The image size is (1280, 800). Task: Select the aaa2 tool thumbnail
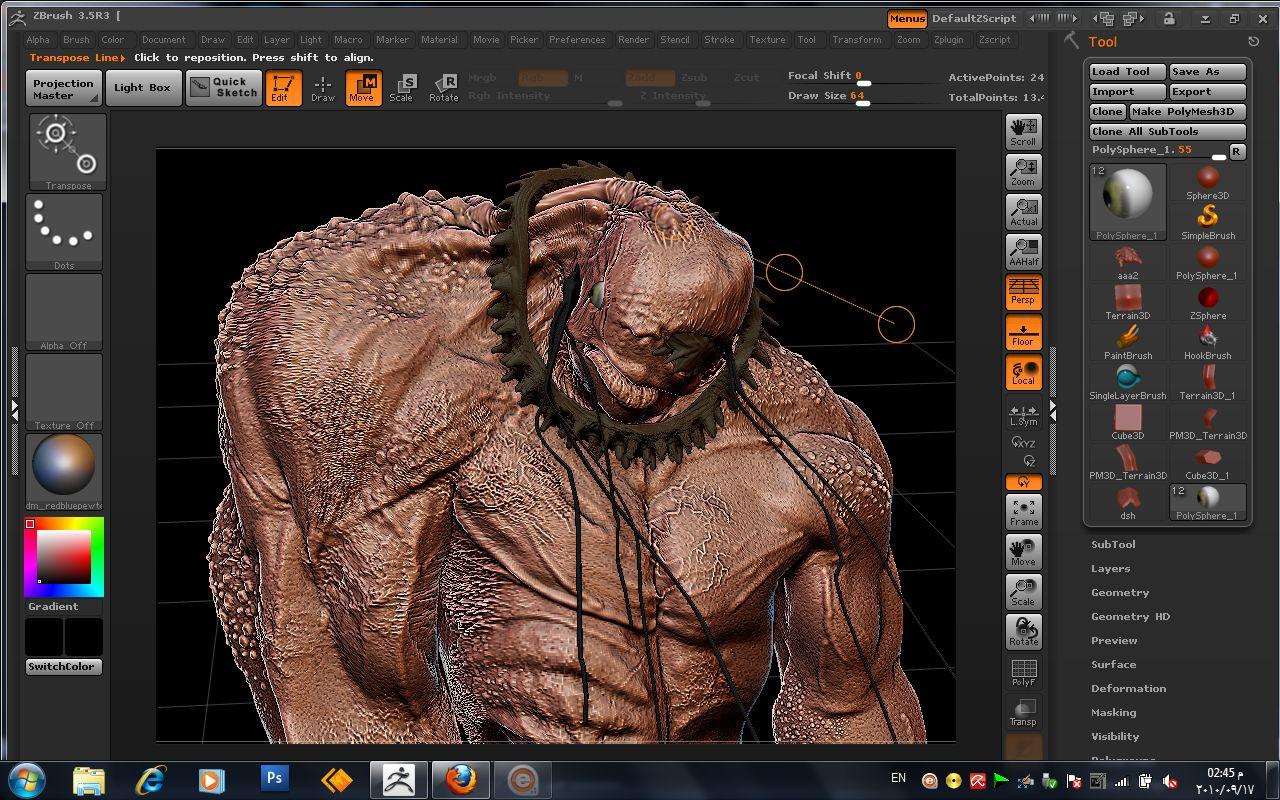pos(1128,263)
